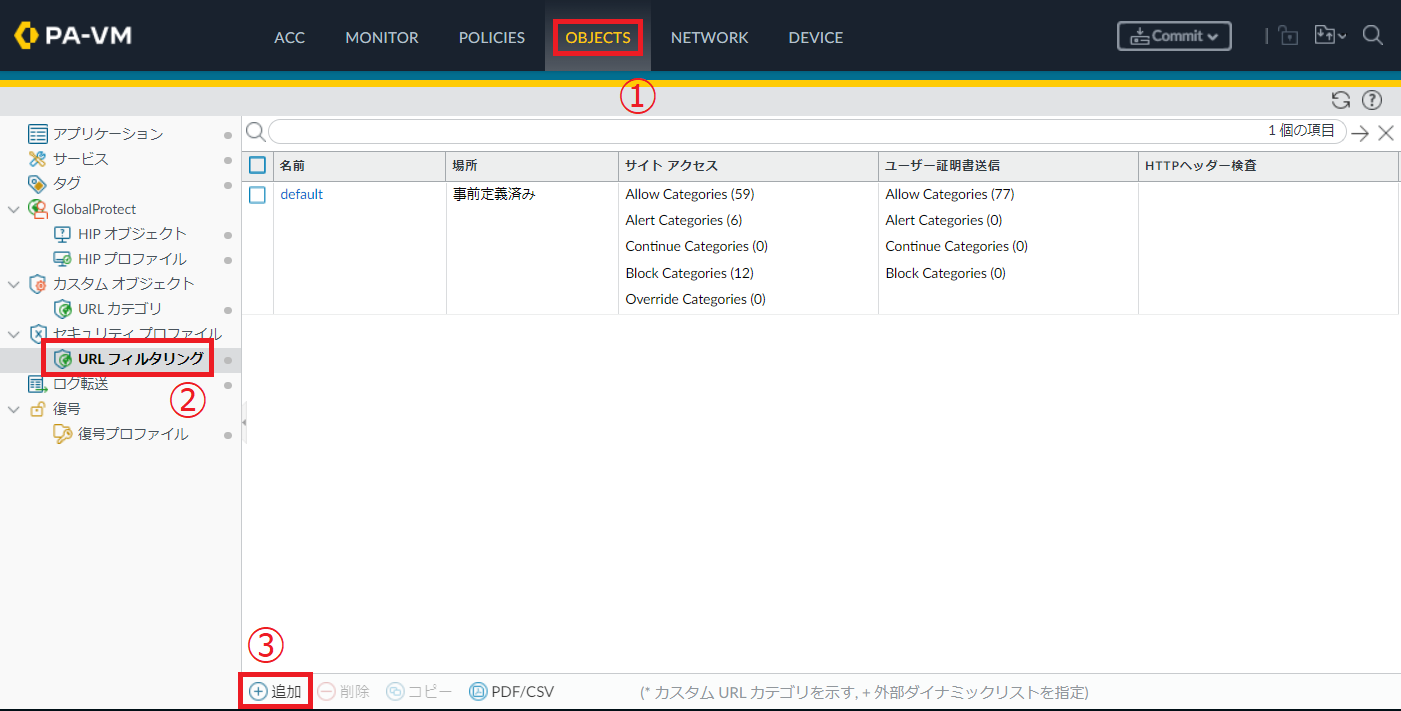
Task: Open help with the question mark icon
Action: (x=1372, y=100)
